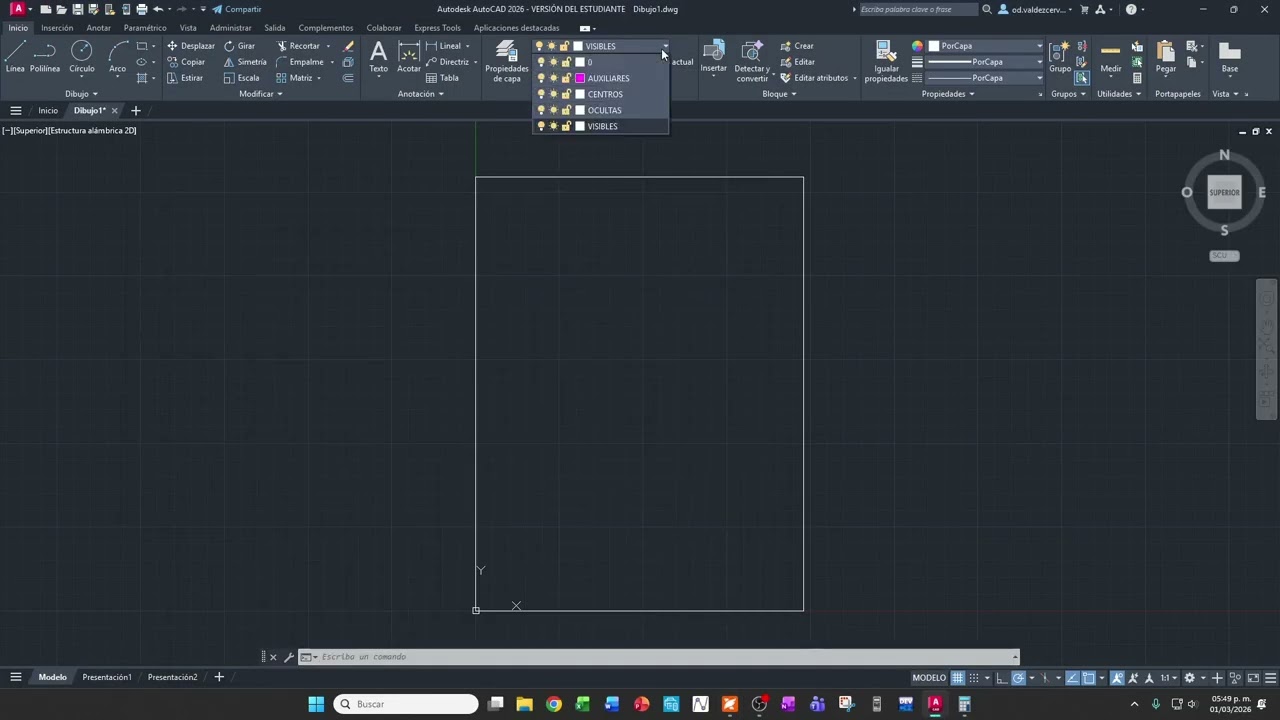Toggle snap mode dots in status bar
The image size is (1280, 720).
point(974,678)
